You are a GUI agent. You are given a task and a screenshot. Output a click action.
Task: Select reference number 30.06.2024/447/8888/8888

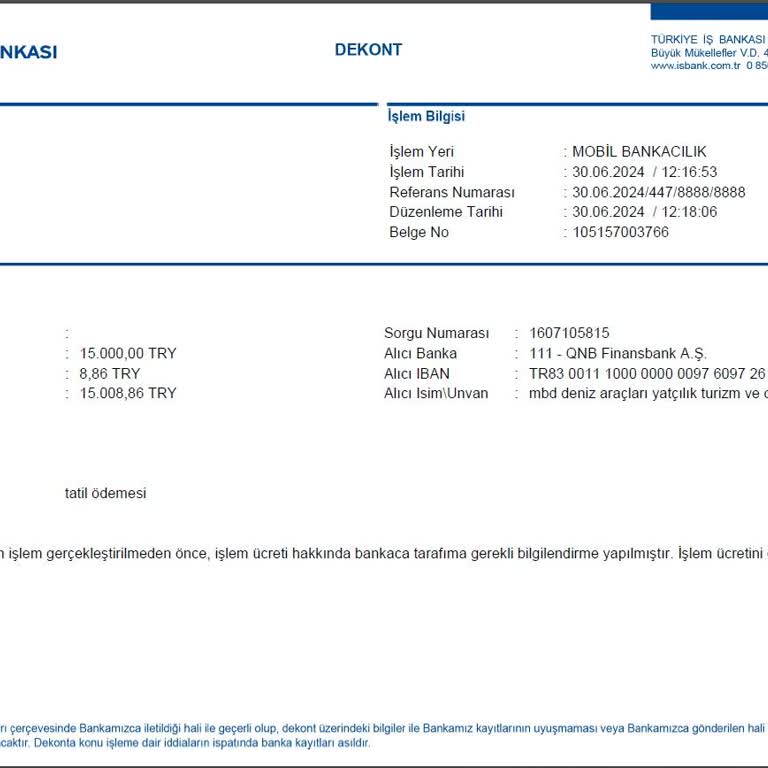point(659,192)
